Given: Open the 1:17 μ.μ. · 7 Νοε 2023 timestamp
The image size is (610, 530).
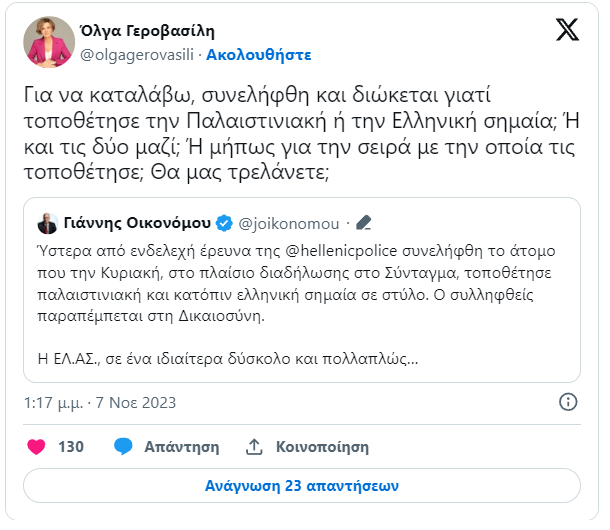Looking at the screenshot, I should click(x=100, y=403).
